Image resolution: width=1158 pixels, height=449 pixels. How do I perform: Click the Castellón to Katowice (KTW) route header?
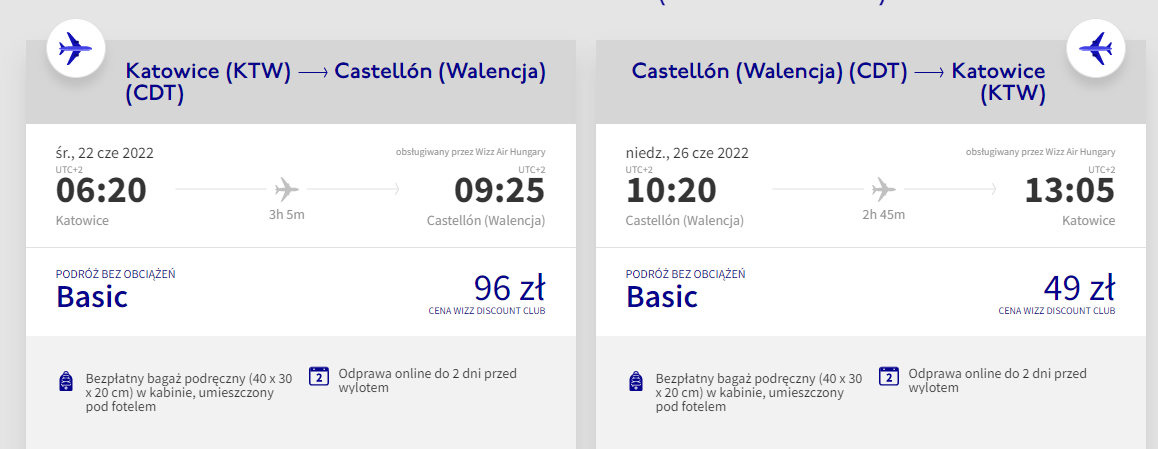838,82
